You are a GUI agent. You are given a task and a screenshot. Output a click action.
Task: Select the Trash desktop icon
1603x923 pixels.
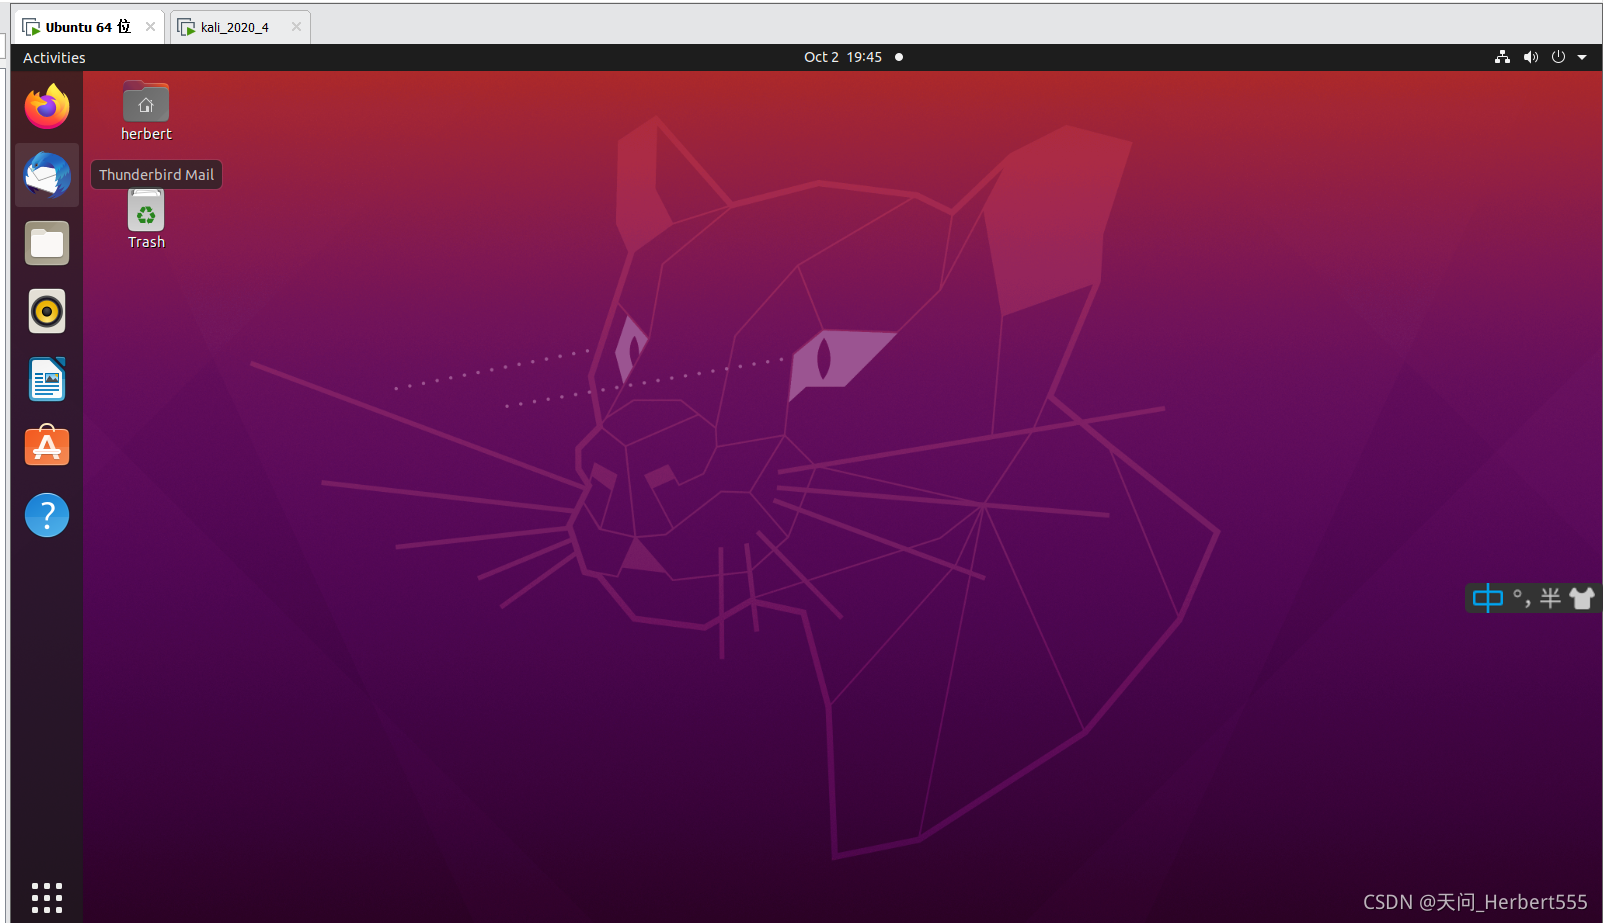coord(146,220)
